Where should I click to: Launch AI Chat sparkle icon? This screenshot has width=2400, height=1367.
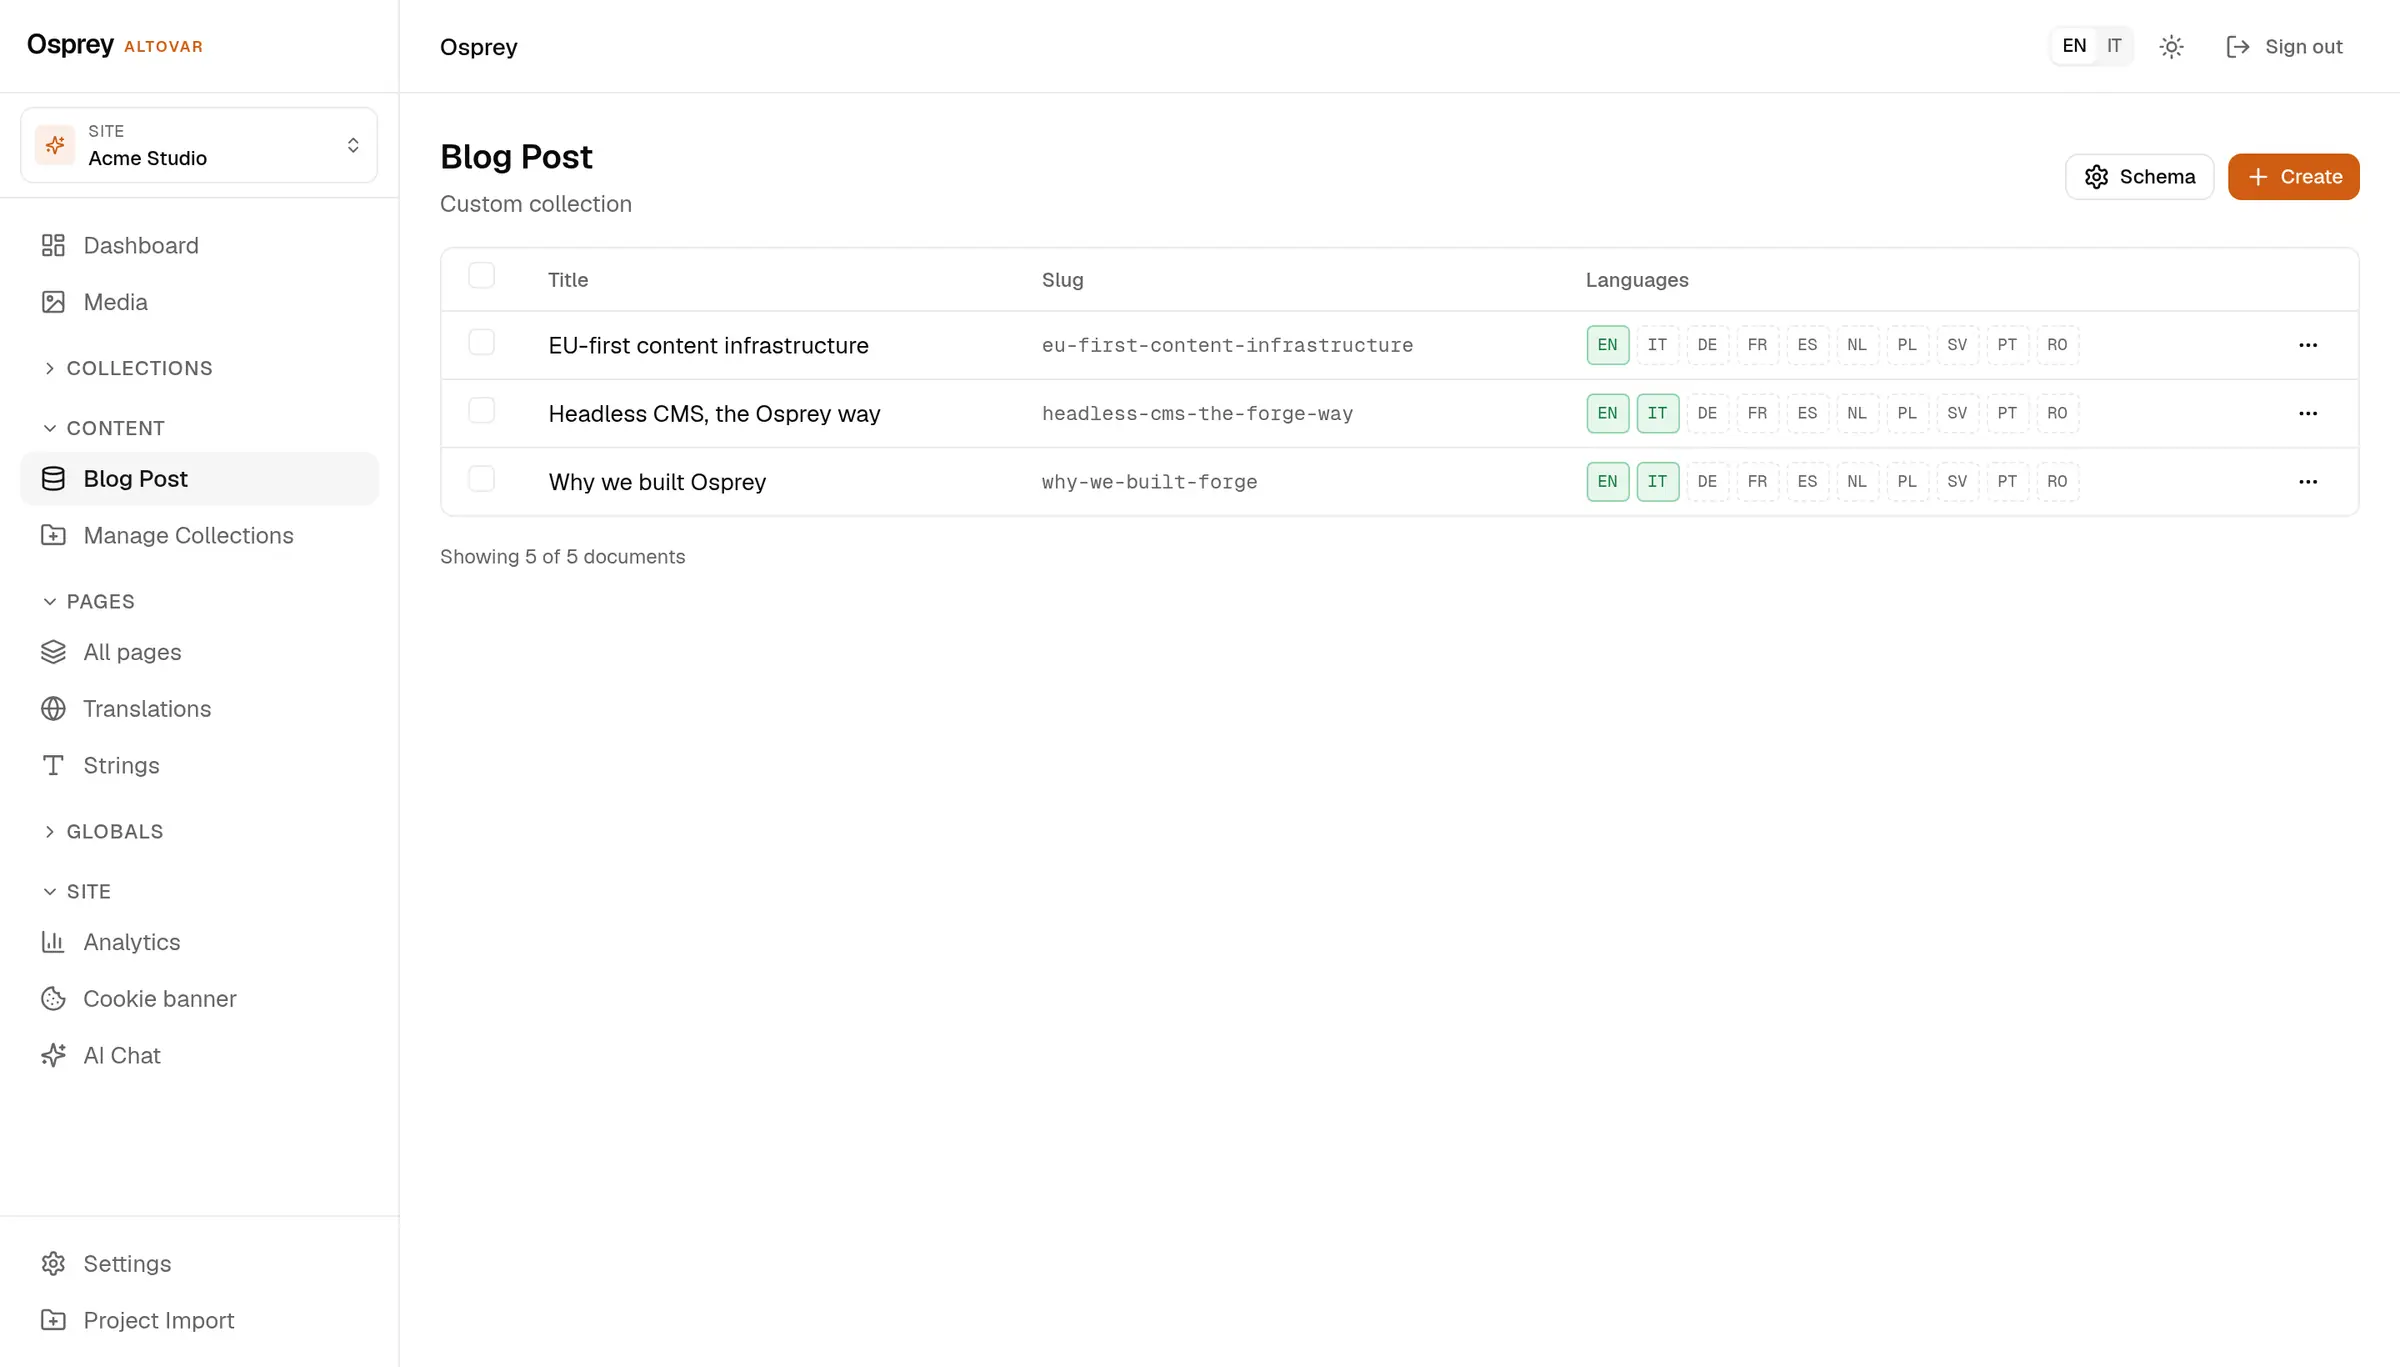(53, 1055)
